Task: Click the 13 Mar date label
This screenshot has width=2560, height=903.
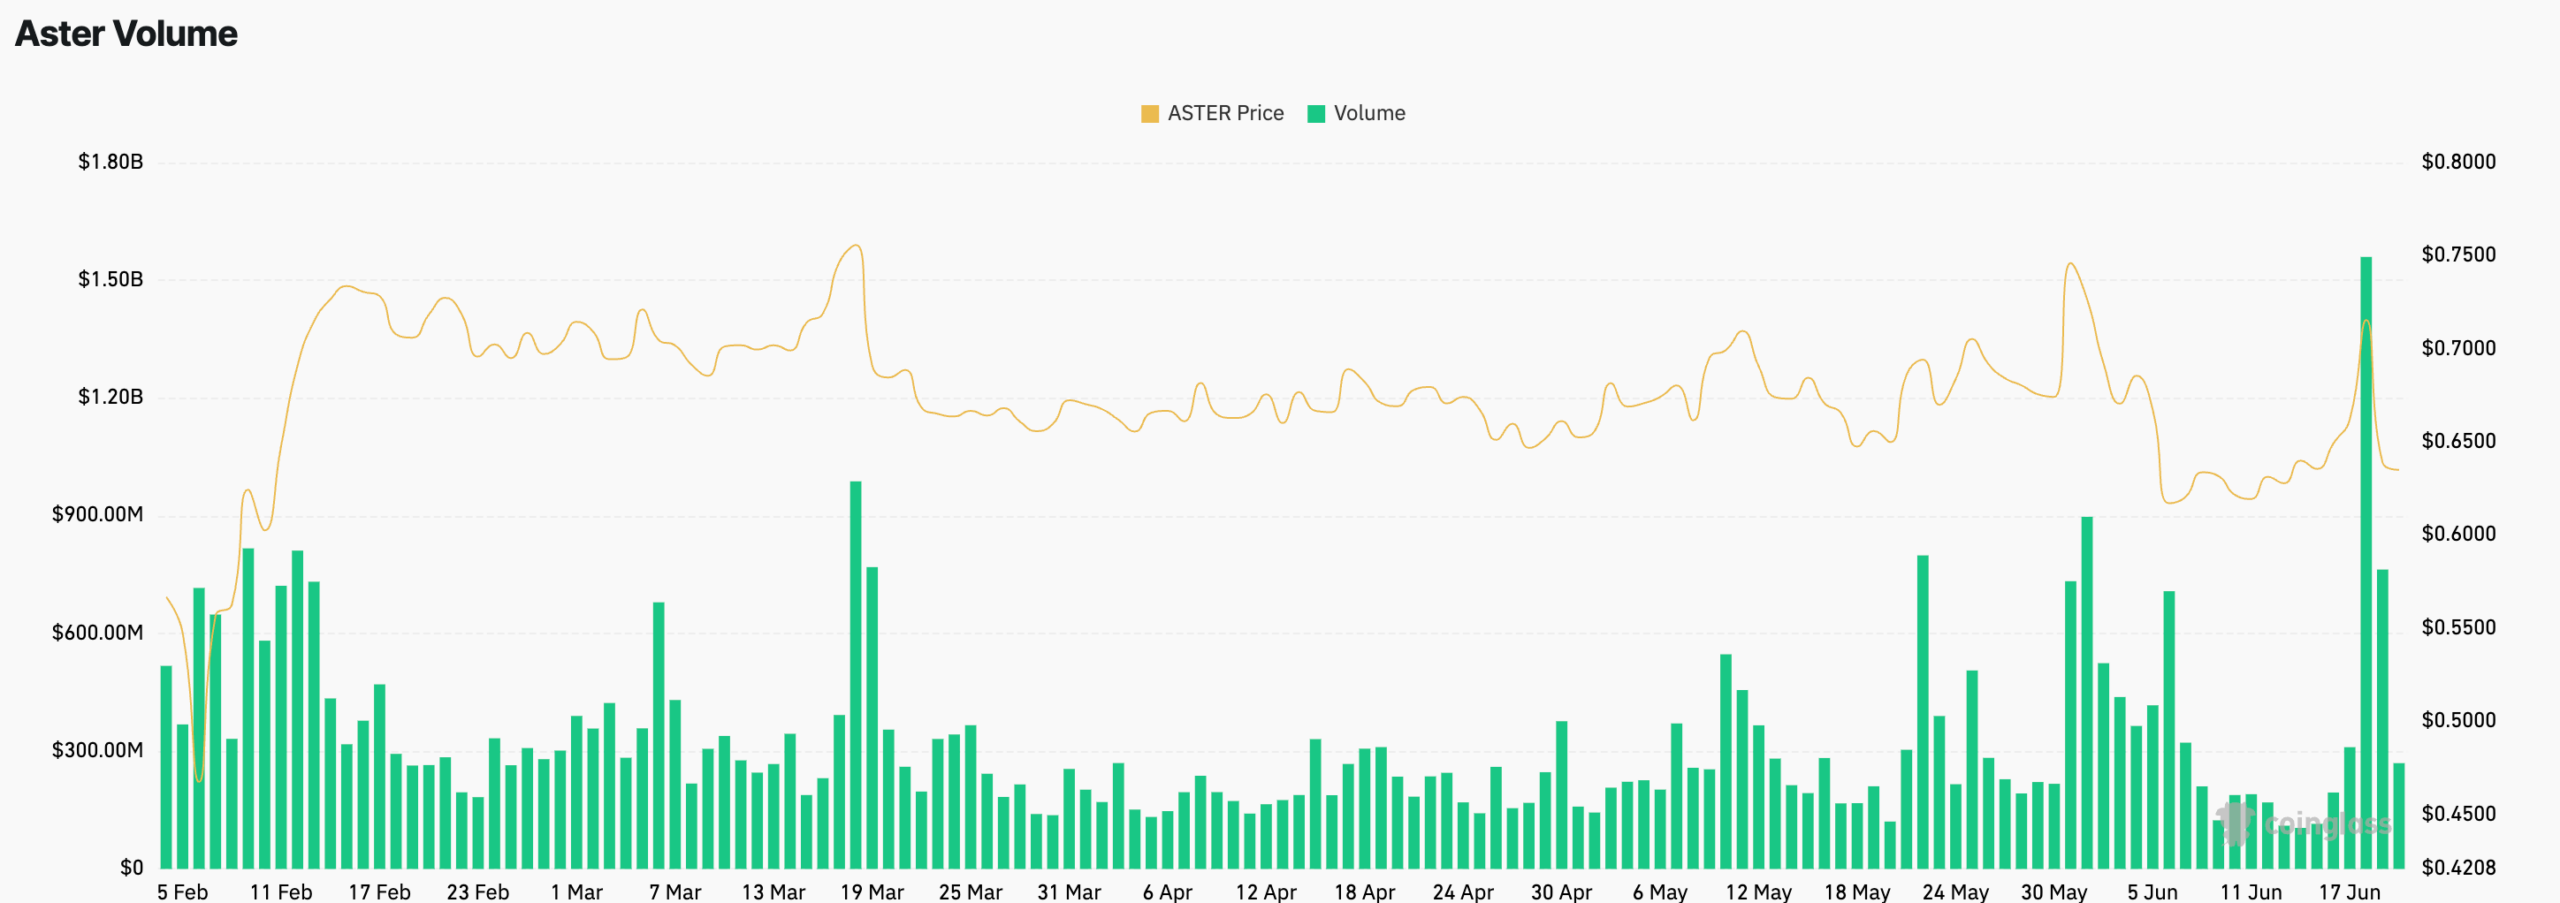Action: pos(774,892)
